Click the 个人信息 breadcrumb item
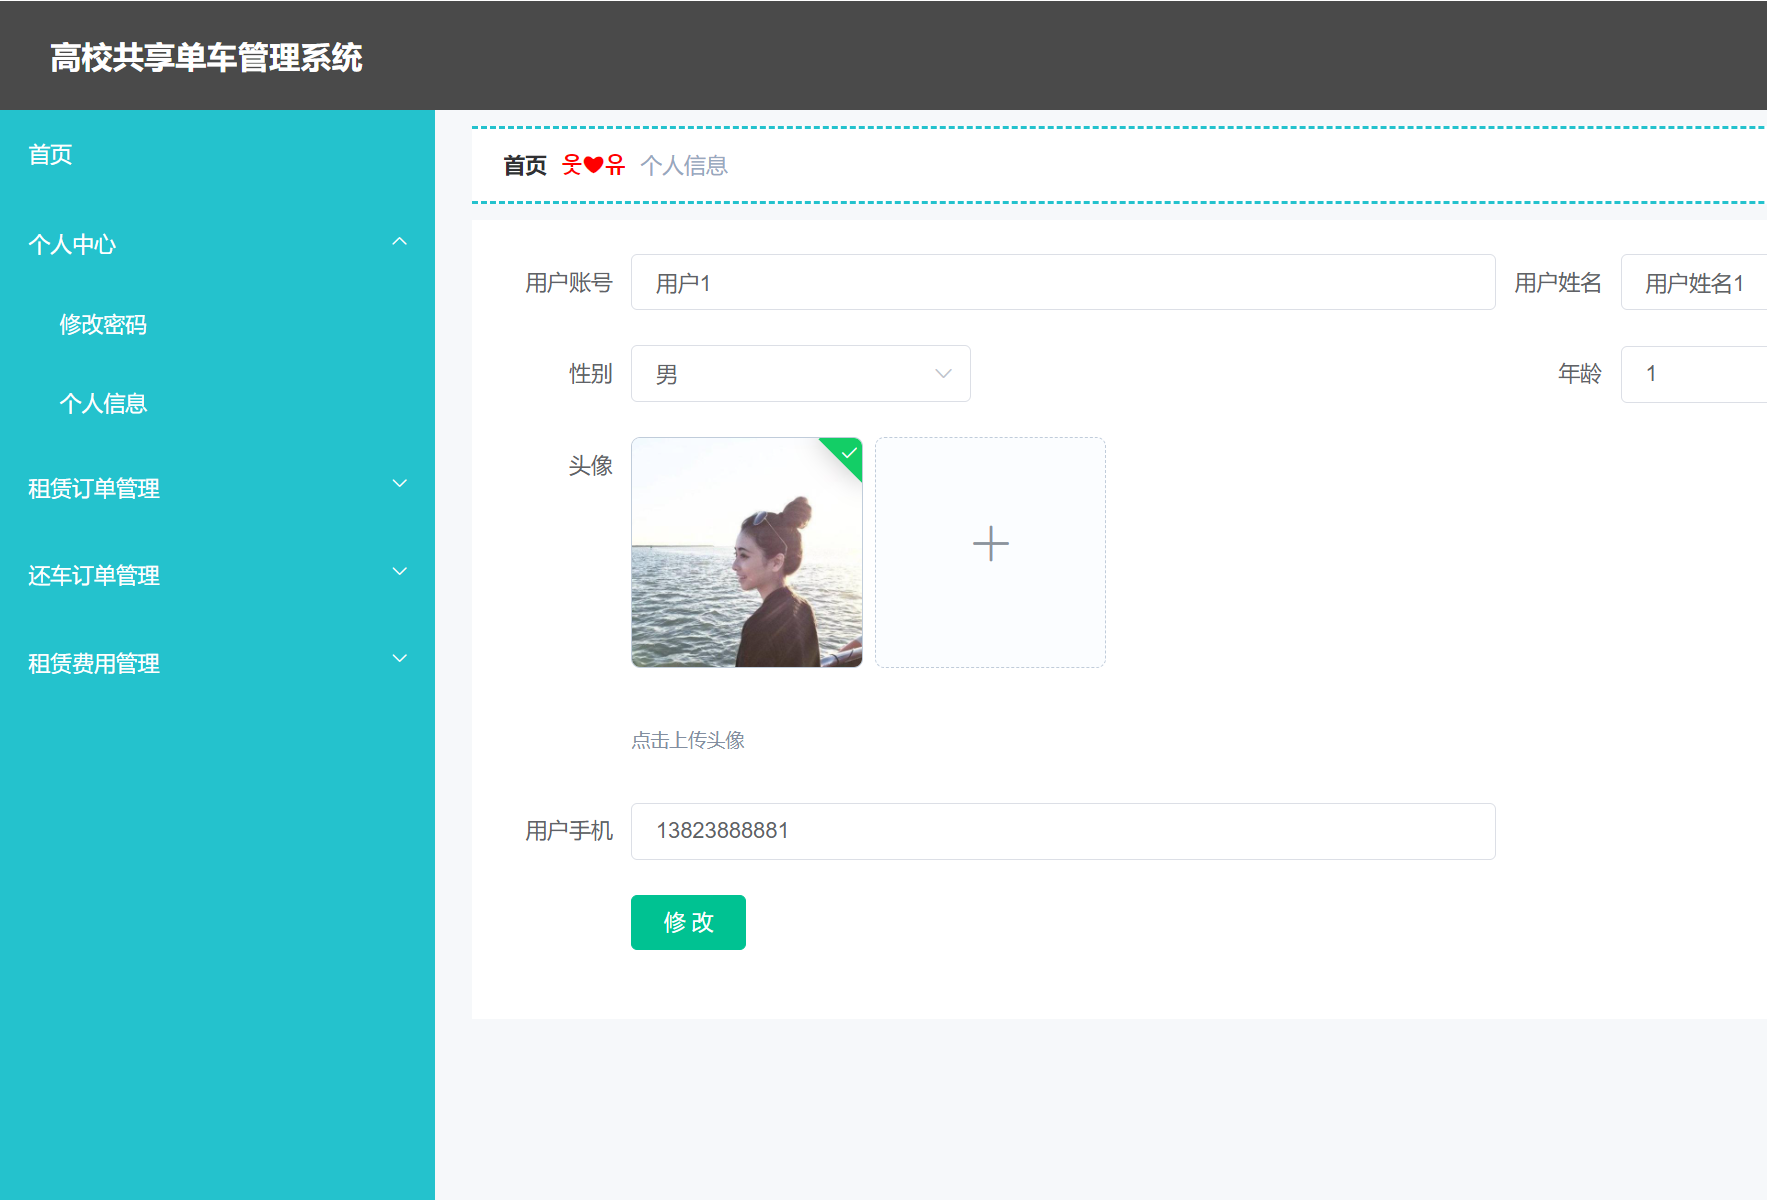This screenshot has width=1767, height=1200. (x=684, y=164)
